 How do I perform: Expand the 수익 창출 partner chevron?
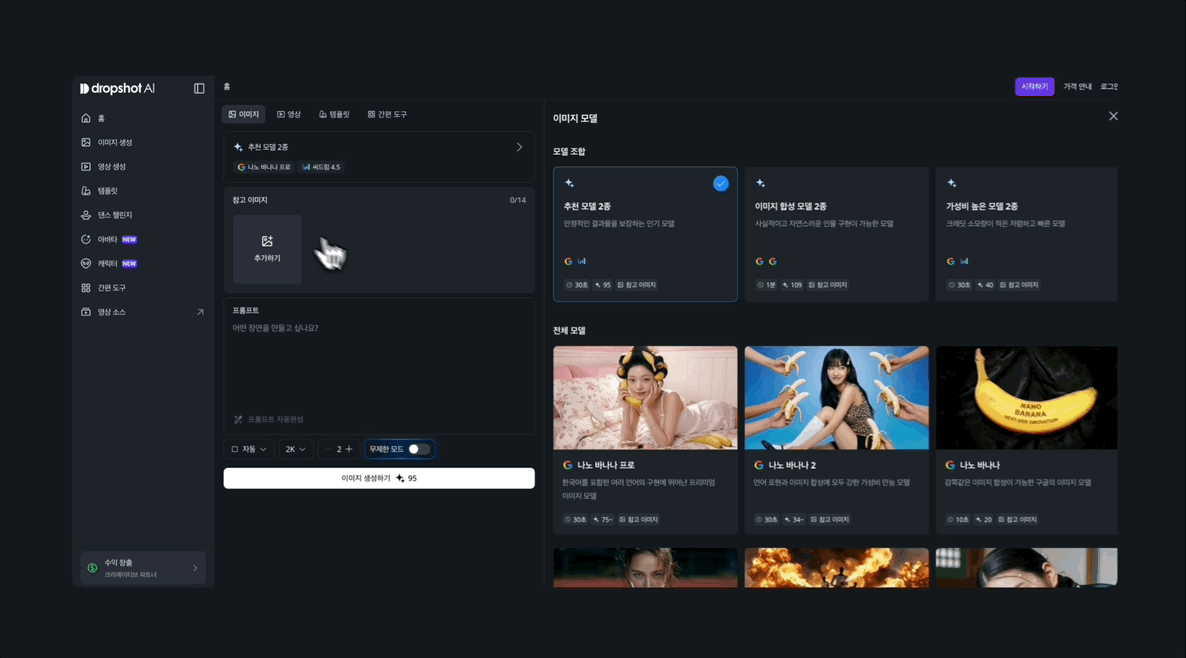coord(195,568)
